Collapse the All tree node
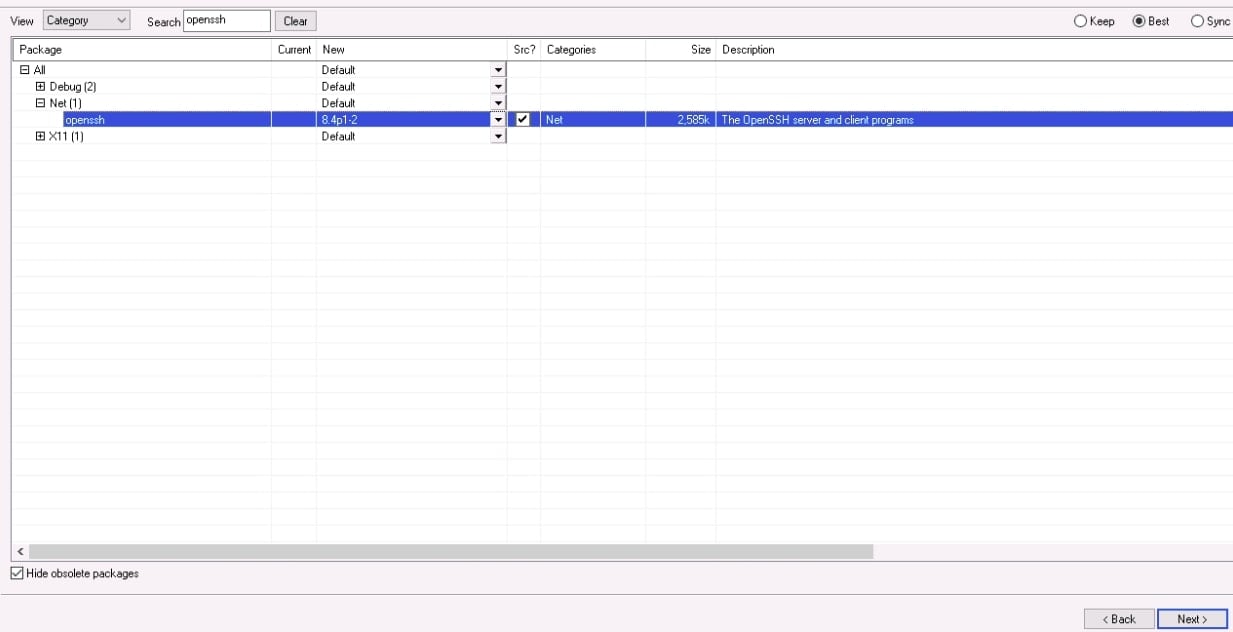The width and height of the screenshot is (1233, 632). 25,70
